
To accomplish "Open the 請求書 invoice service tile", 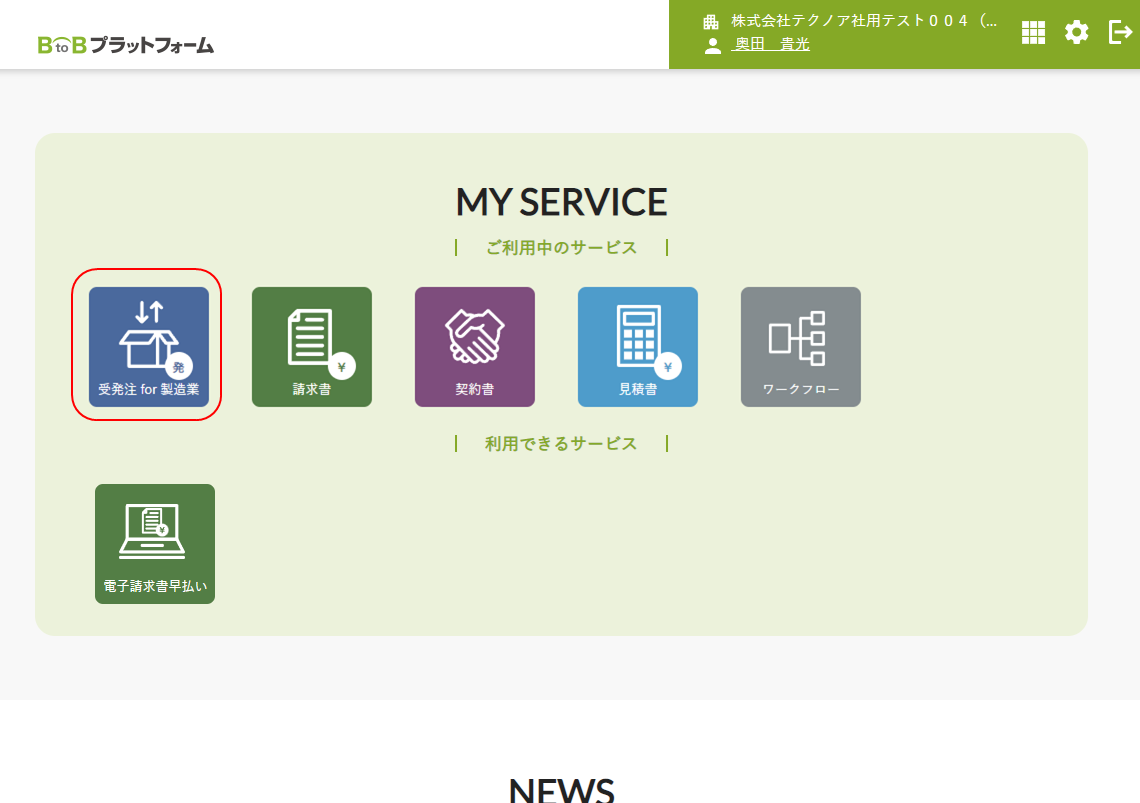I will click(x=311, y=346).
